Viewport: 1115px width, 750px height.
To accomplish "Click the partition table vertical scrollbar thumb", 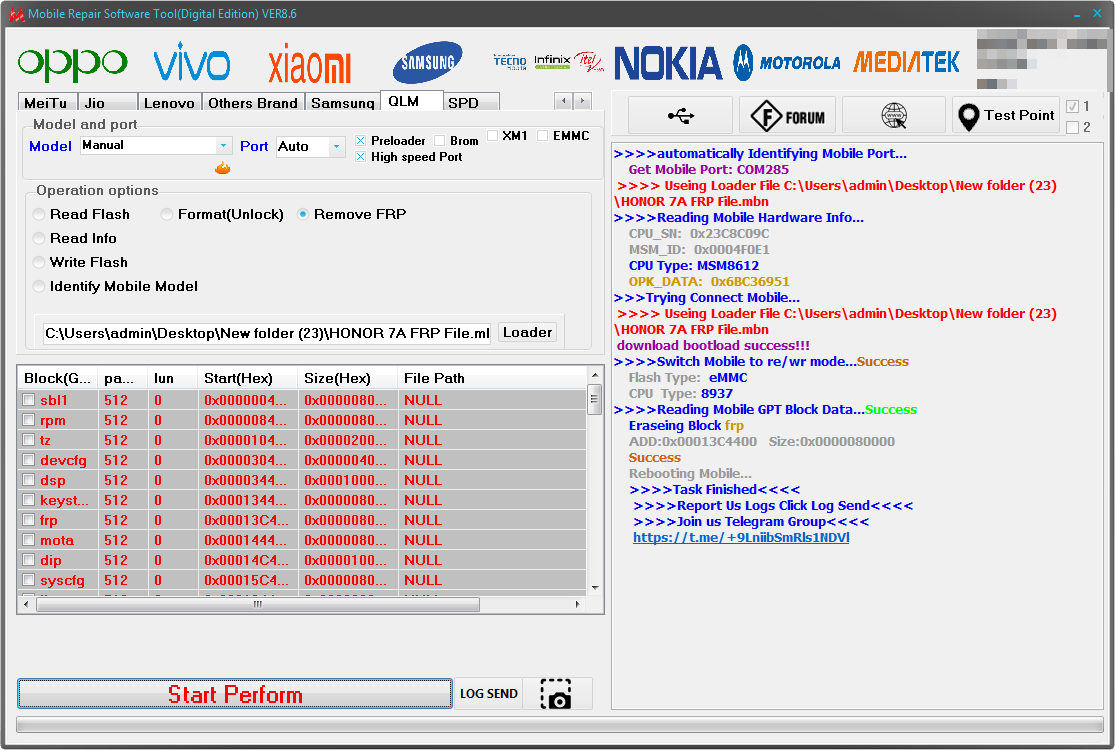I will pos(595,398).
